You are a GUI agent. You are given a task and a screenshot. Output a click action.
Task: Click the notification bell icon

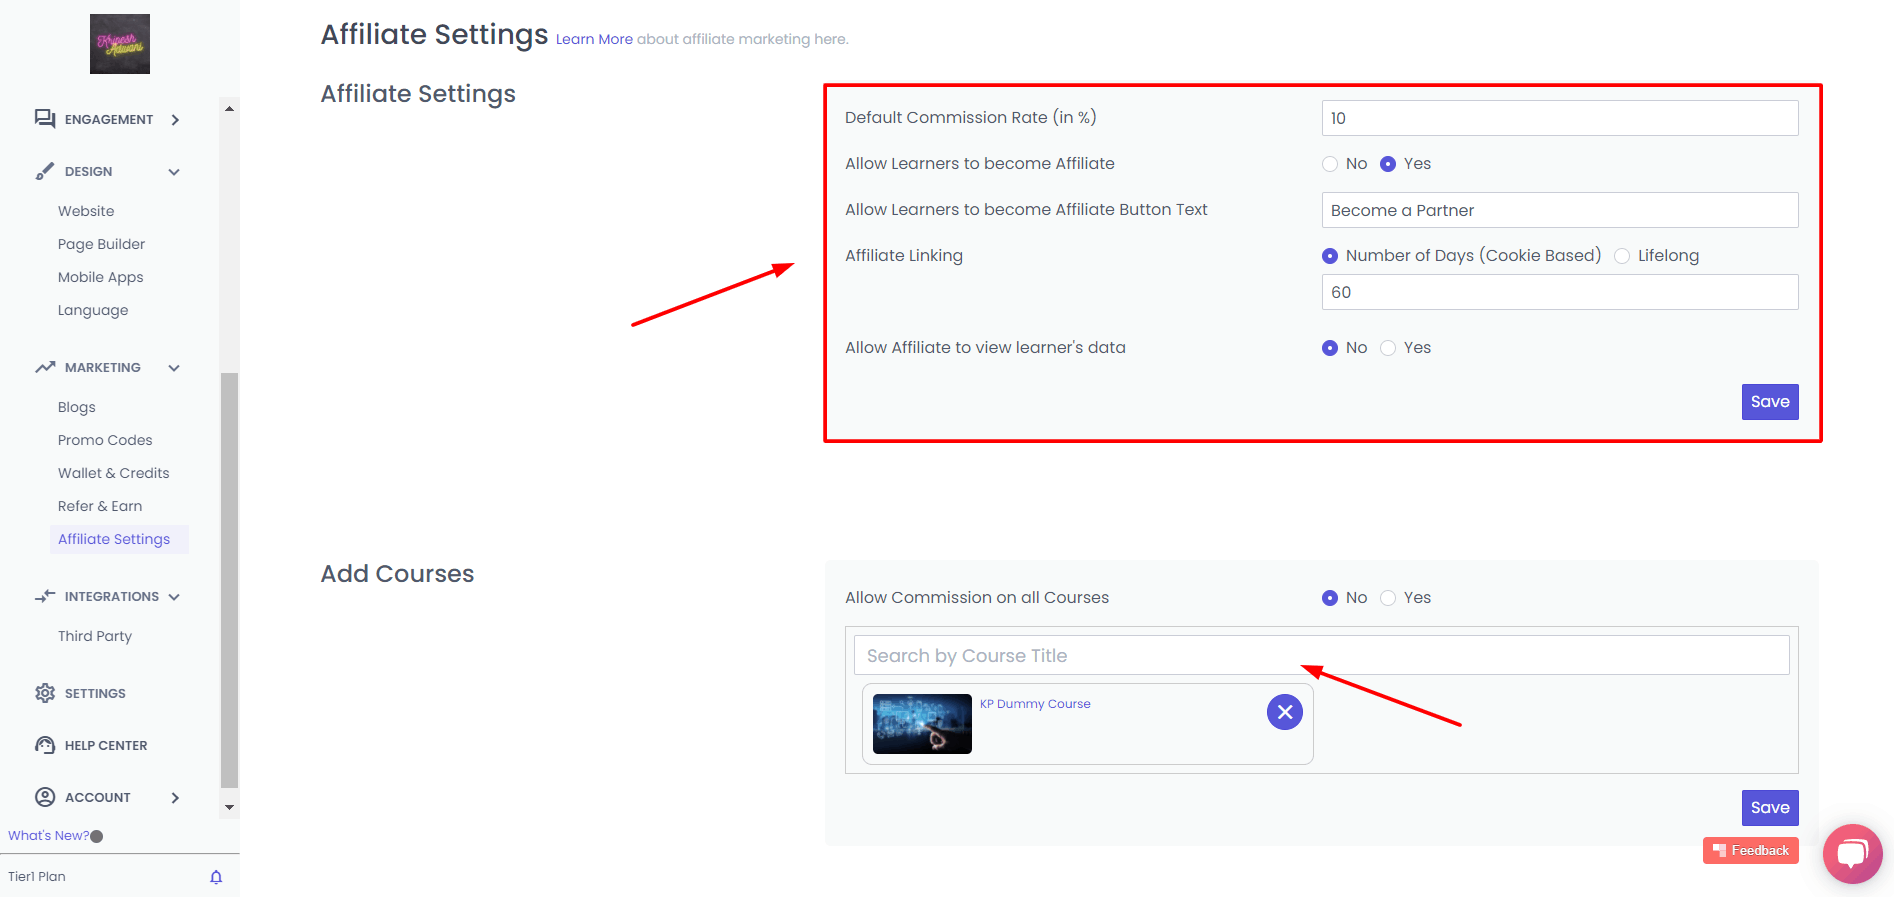(216, 877)
